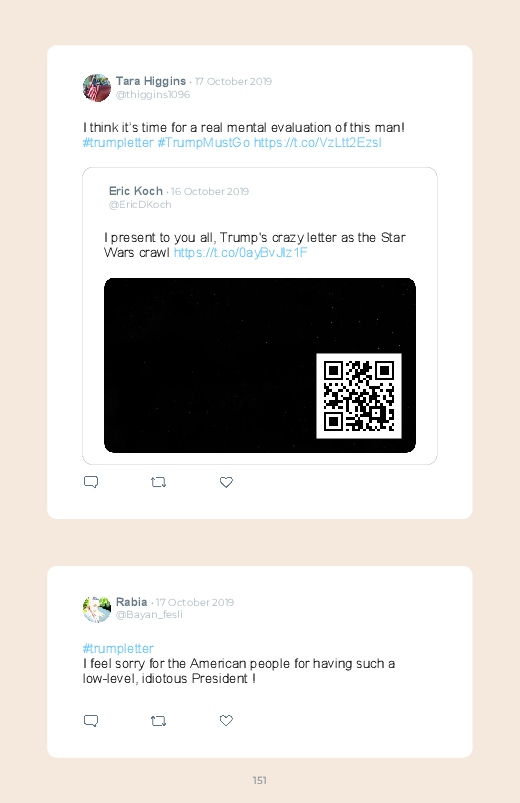Click the QR code on the video

click(359, 396)
